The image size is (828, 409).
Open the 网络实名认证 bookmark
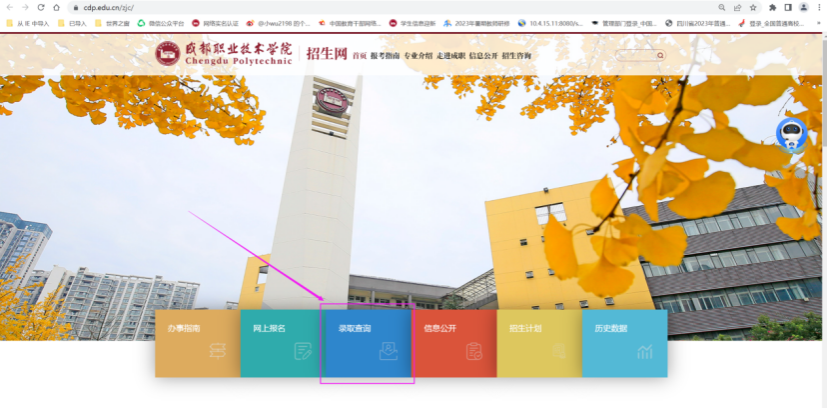[x=215, y=23]
